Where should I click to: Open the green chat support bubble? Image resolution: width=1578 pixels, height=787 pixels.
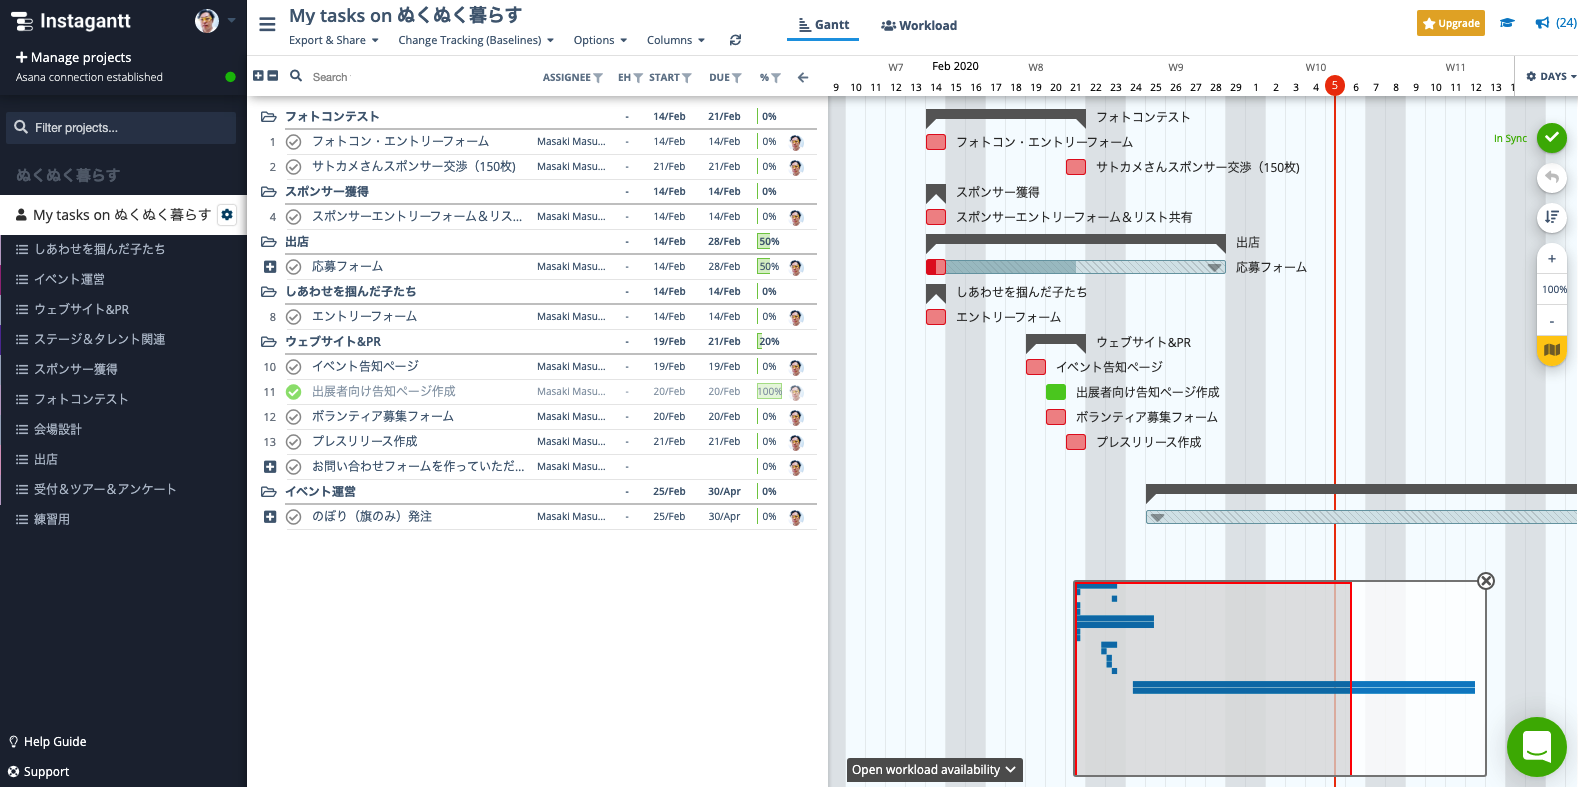(x=1536, y=746)
